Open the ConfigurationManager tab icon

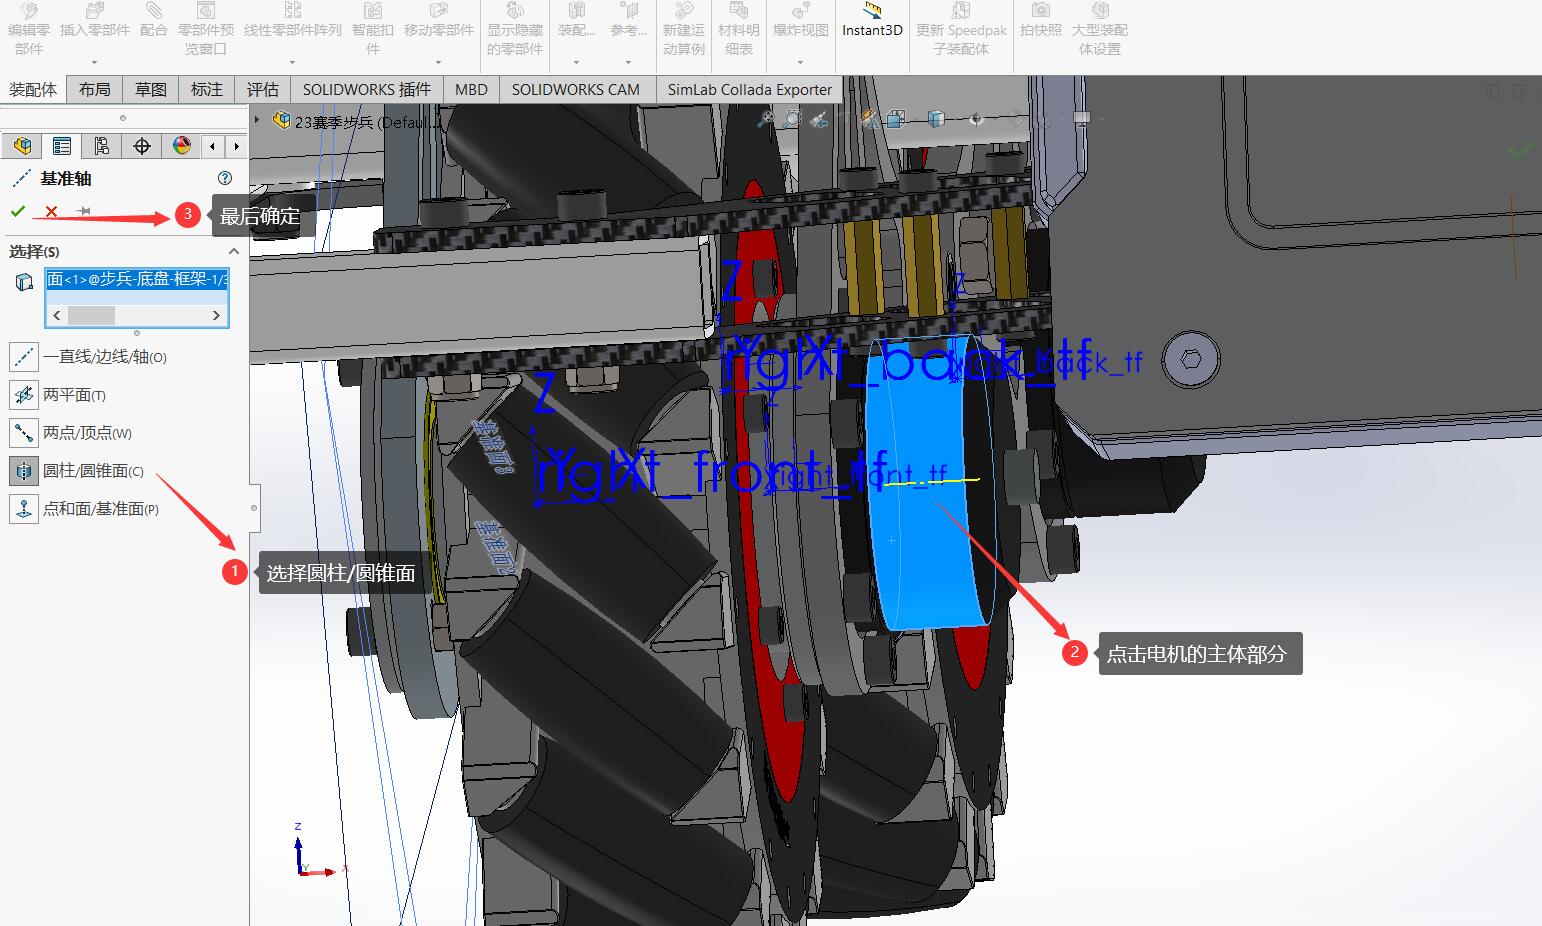point(102,146)
